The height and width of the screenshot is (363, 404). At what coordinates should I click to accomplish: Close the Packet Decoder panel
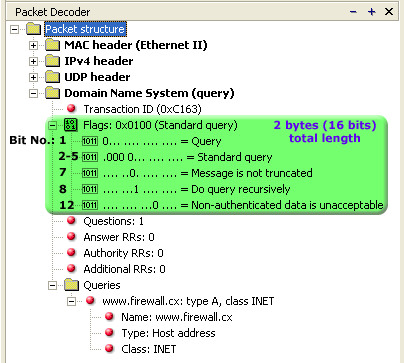coord(389,12)
